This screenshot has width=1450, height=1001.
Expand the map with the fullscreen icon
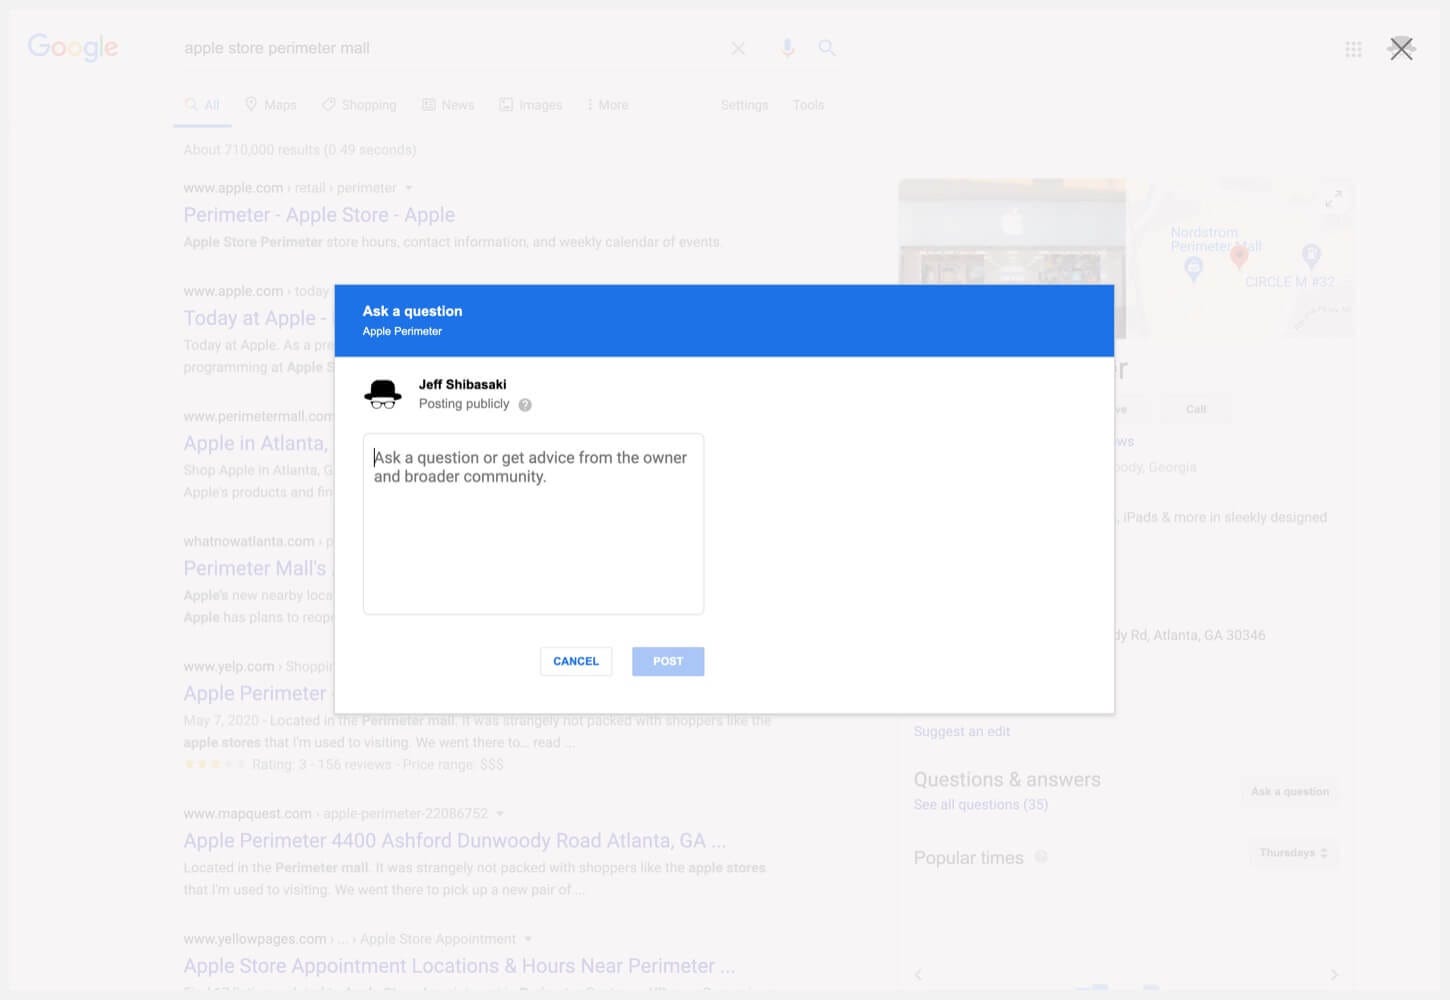[1333, 199]
